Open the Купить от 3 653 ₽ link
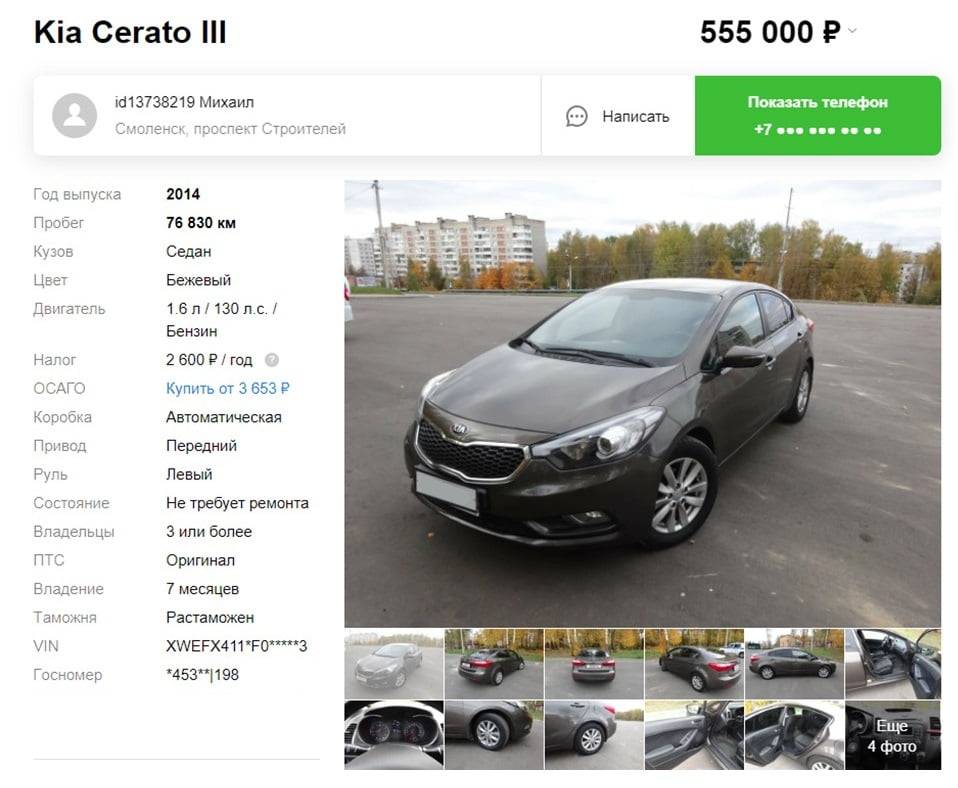 [x=228, y=389]
